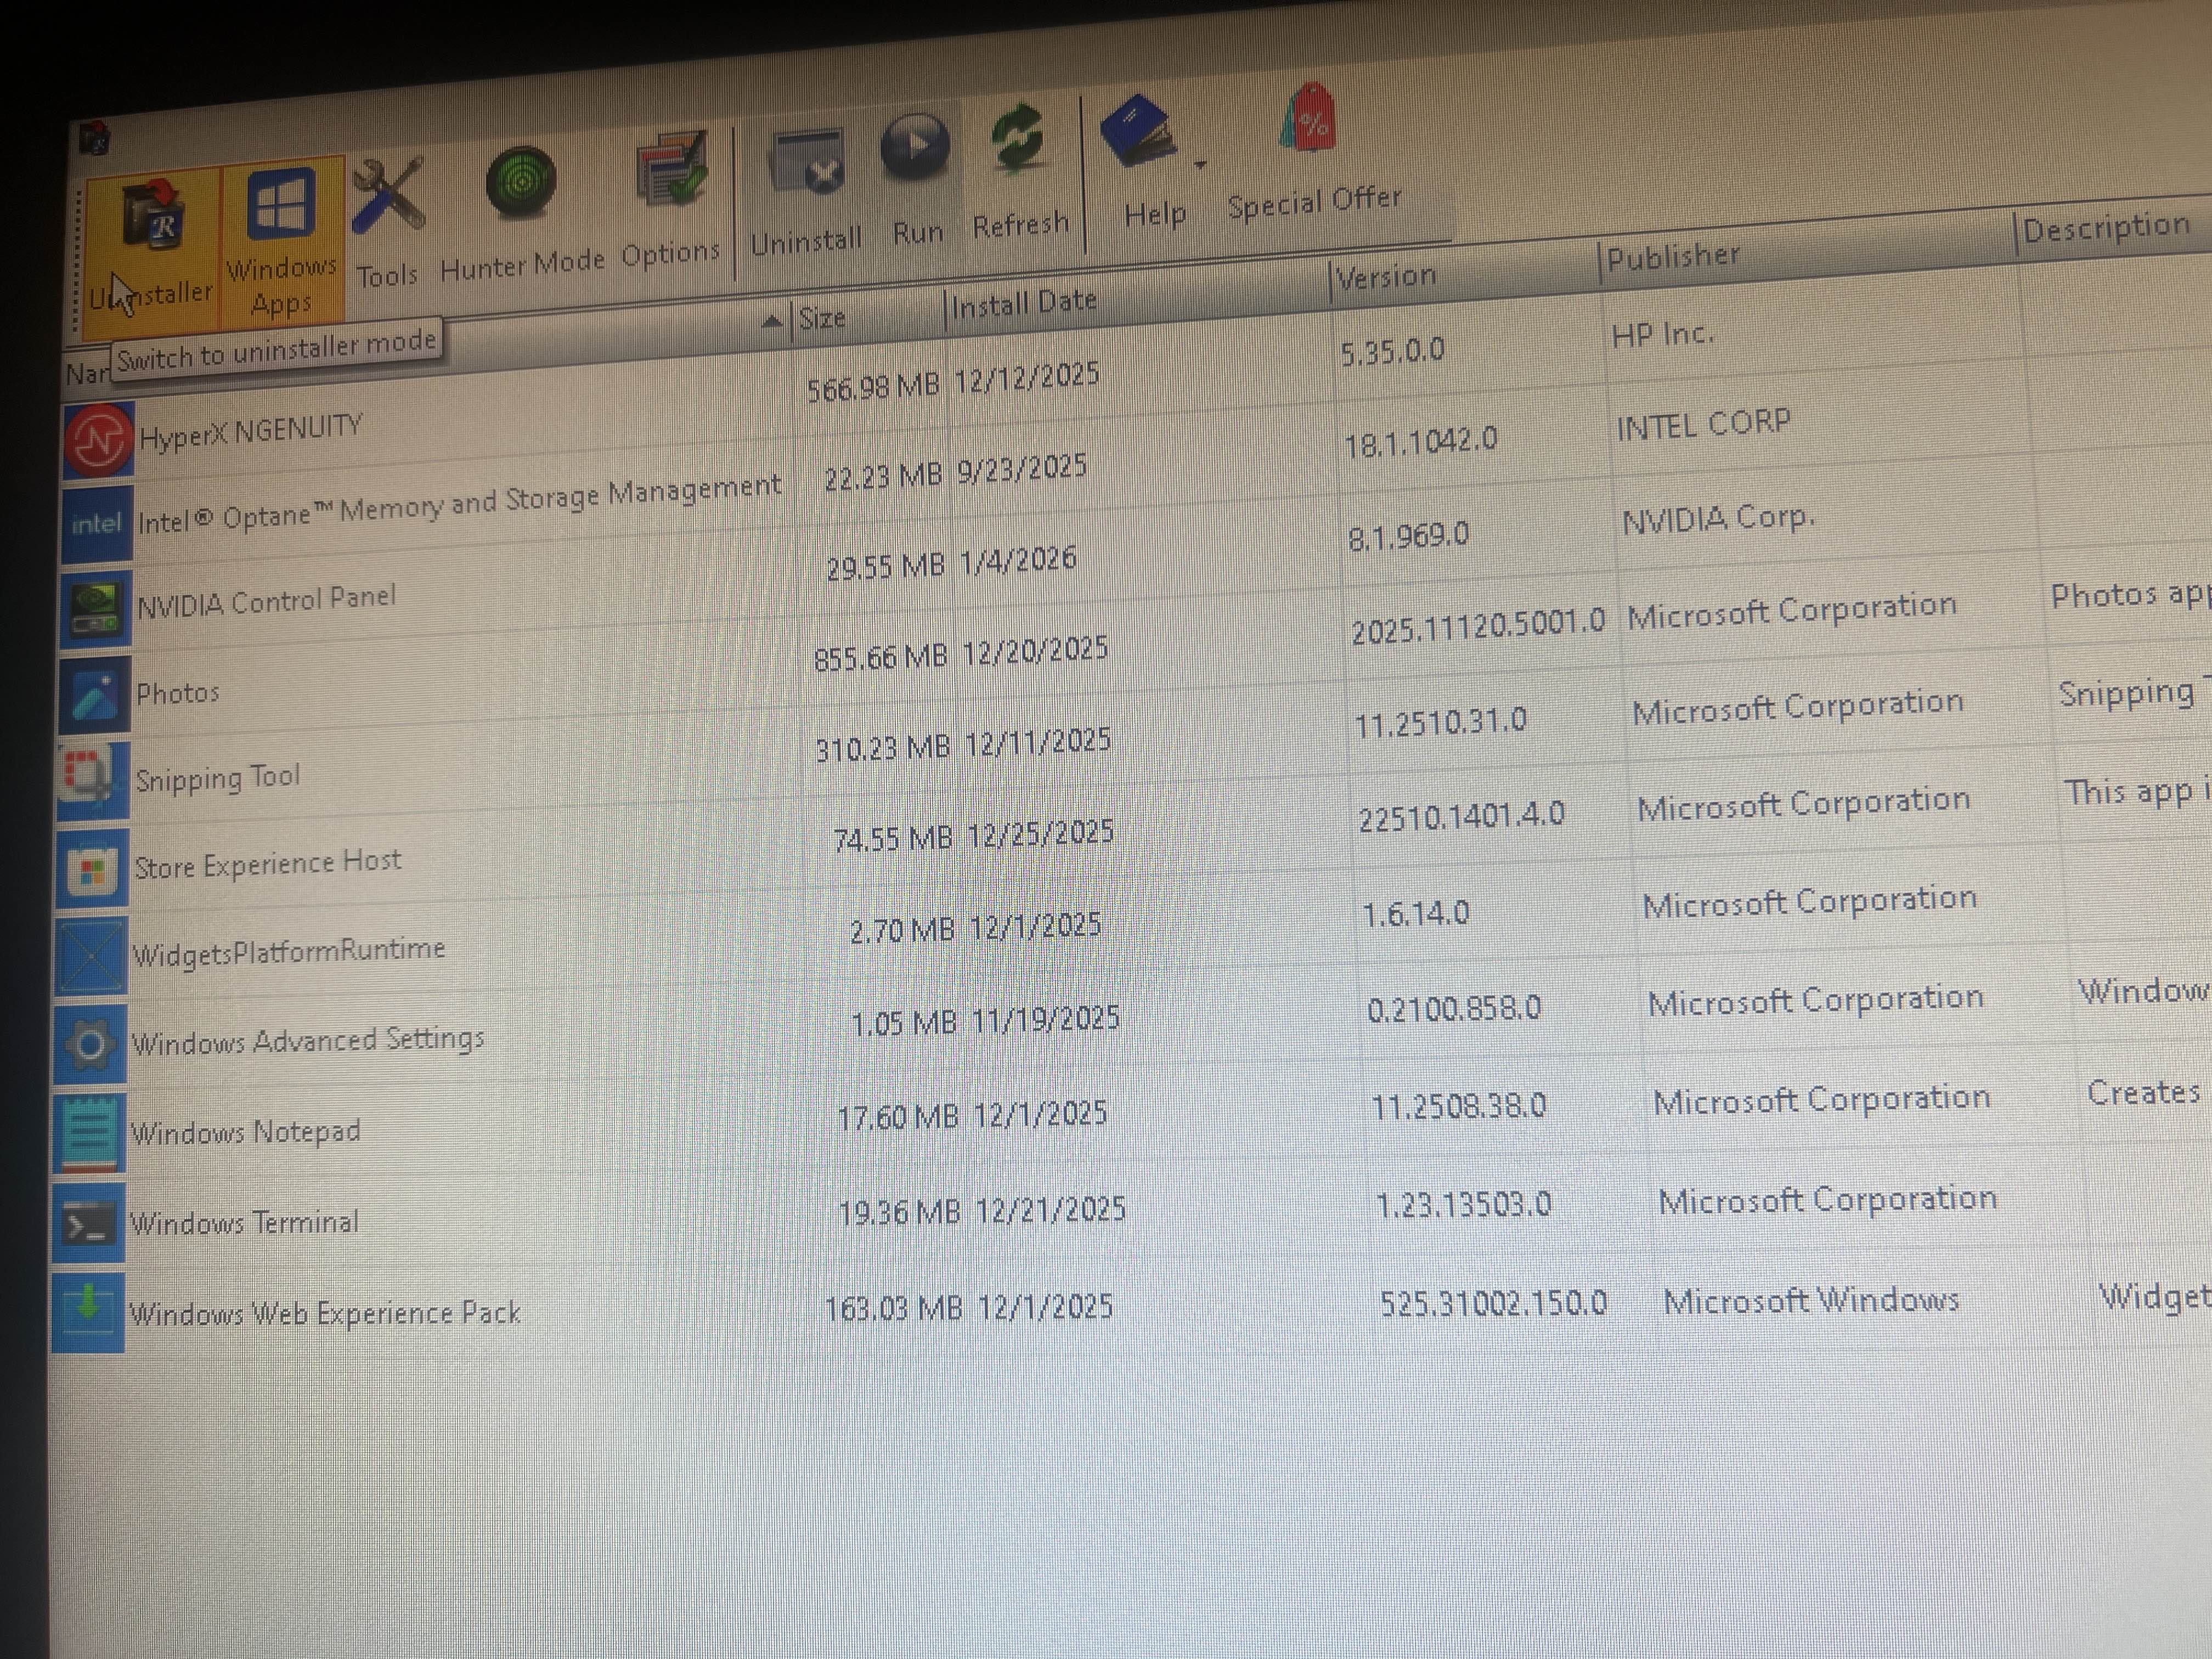Sort list by Publisher header
Viewport: 2212px width, 1659px height.
point(1673,258)
